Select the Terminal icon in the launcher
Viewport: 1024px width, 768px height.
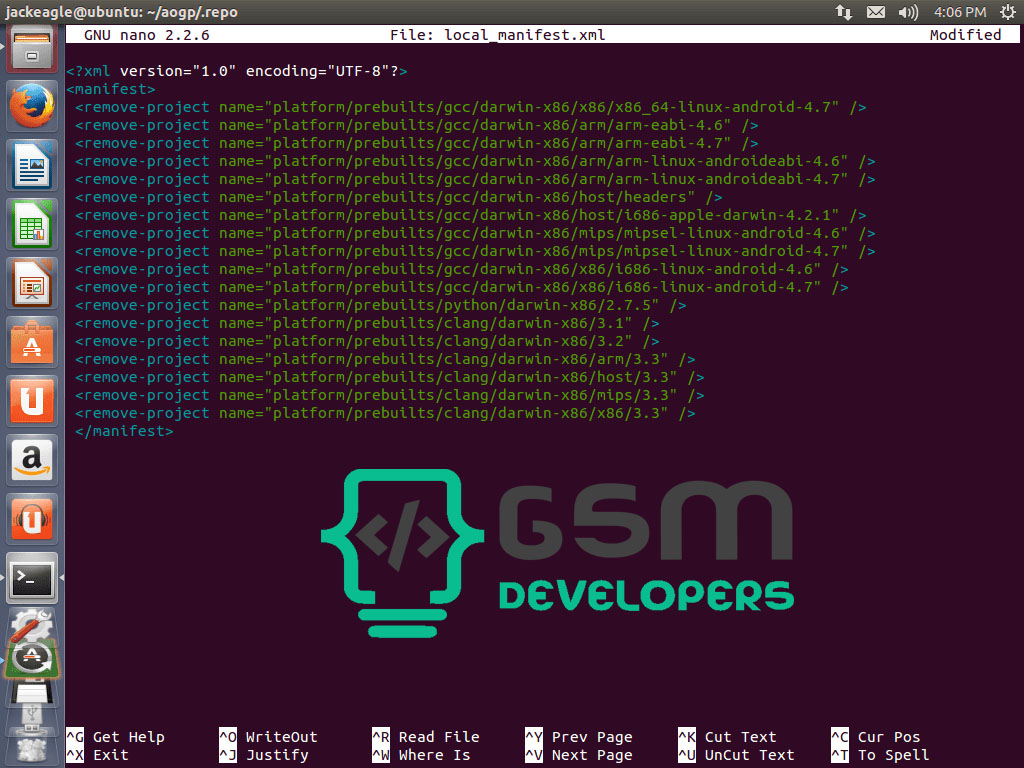point(31,578)
